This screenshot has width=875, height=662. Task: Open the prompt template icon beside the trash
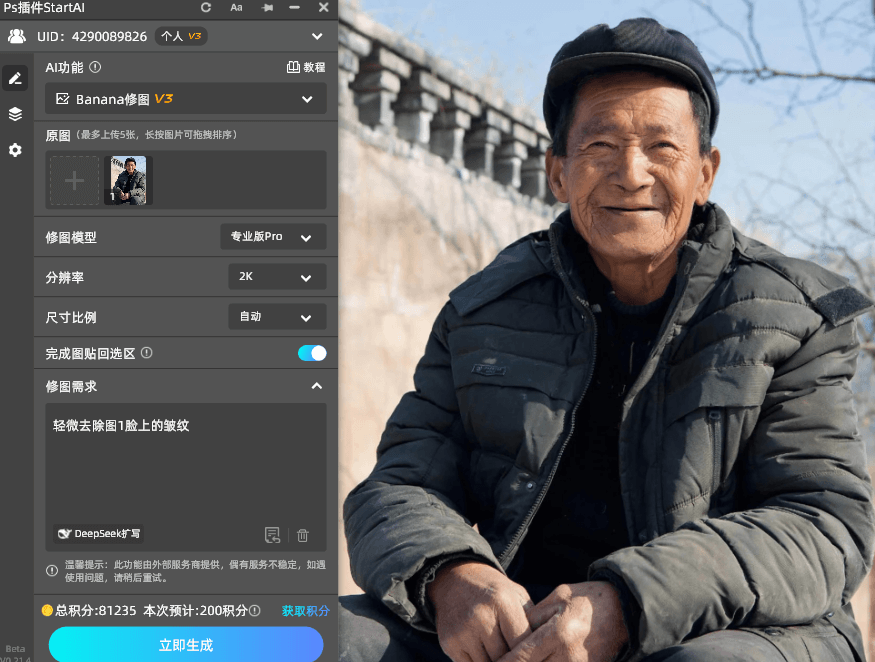pyautogui.click(x=273, y=535)
